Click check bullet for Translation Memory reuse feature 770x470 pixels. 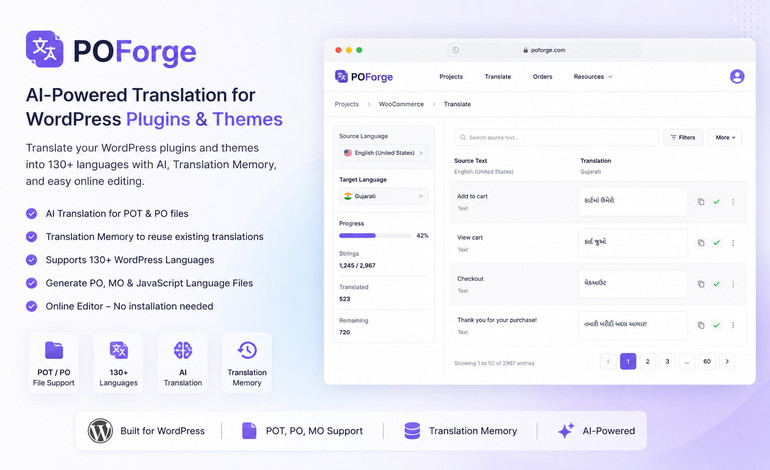click(x=31, y=237)
